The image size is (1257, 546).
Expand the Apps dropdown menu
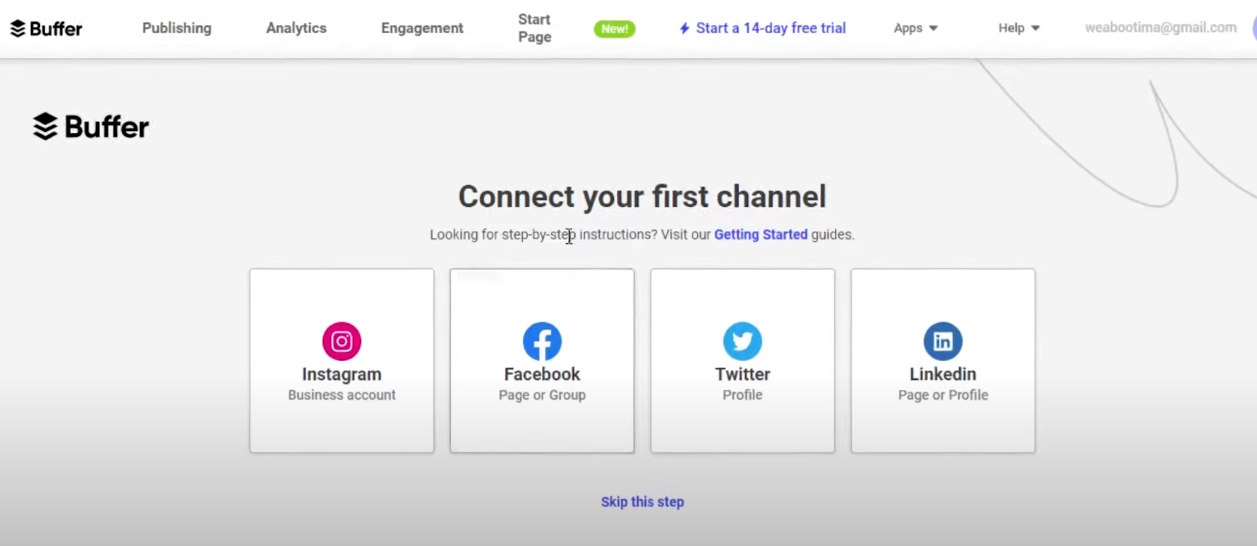[916, 28]
